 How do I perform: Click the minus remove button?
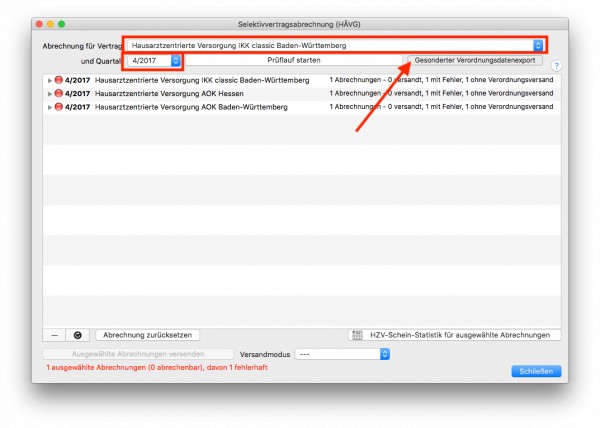[x=54, y=335]
